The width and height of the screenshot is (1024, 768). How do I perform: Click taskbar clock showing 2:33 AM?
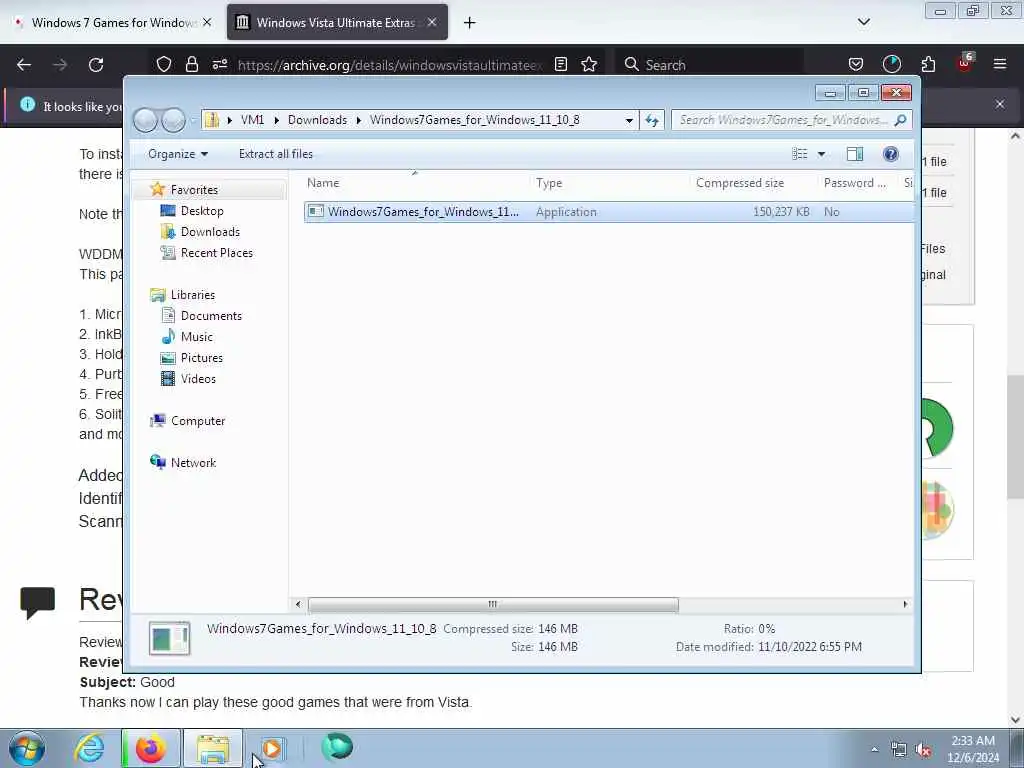[x=973, y=749]
